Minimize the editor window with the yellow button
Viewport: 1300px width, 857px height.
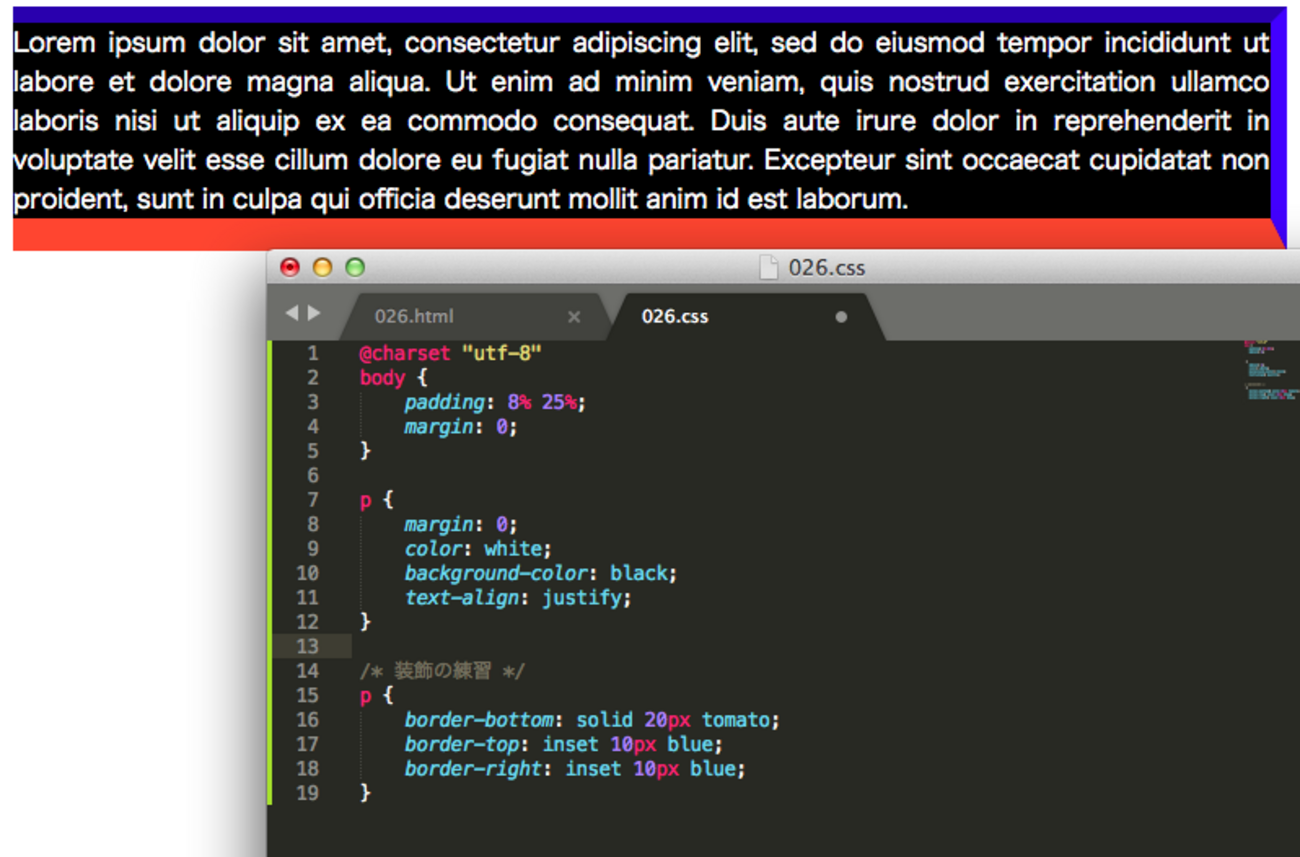(322, 267)
